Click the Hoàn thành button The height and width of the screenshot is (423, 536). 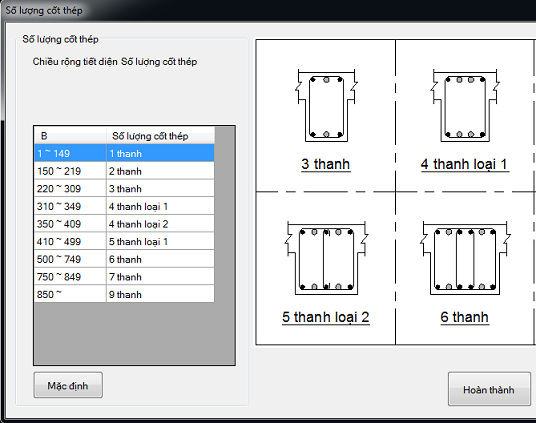[489, 389]
